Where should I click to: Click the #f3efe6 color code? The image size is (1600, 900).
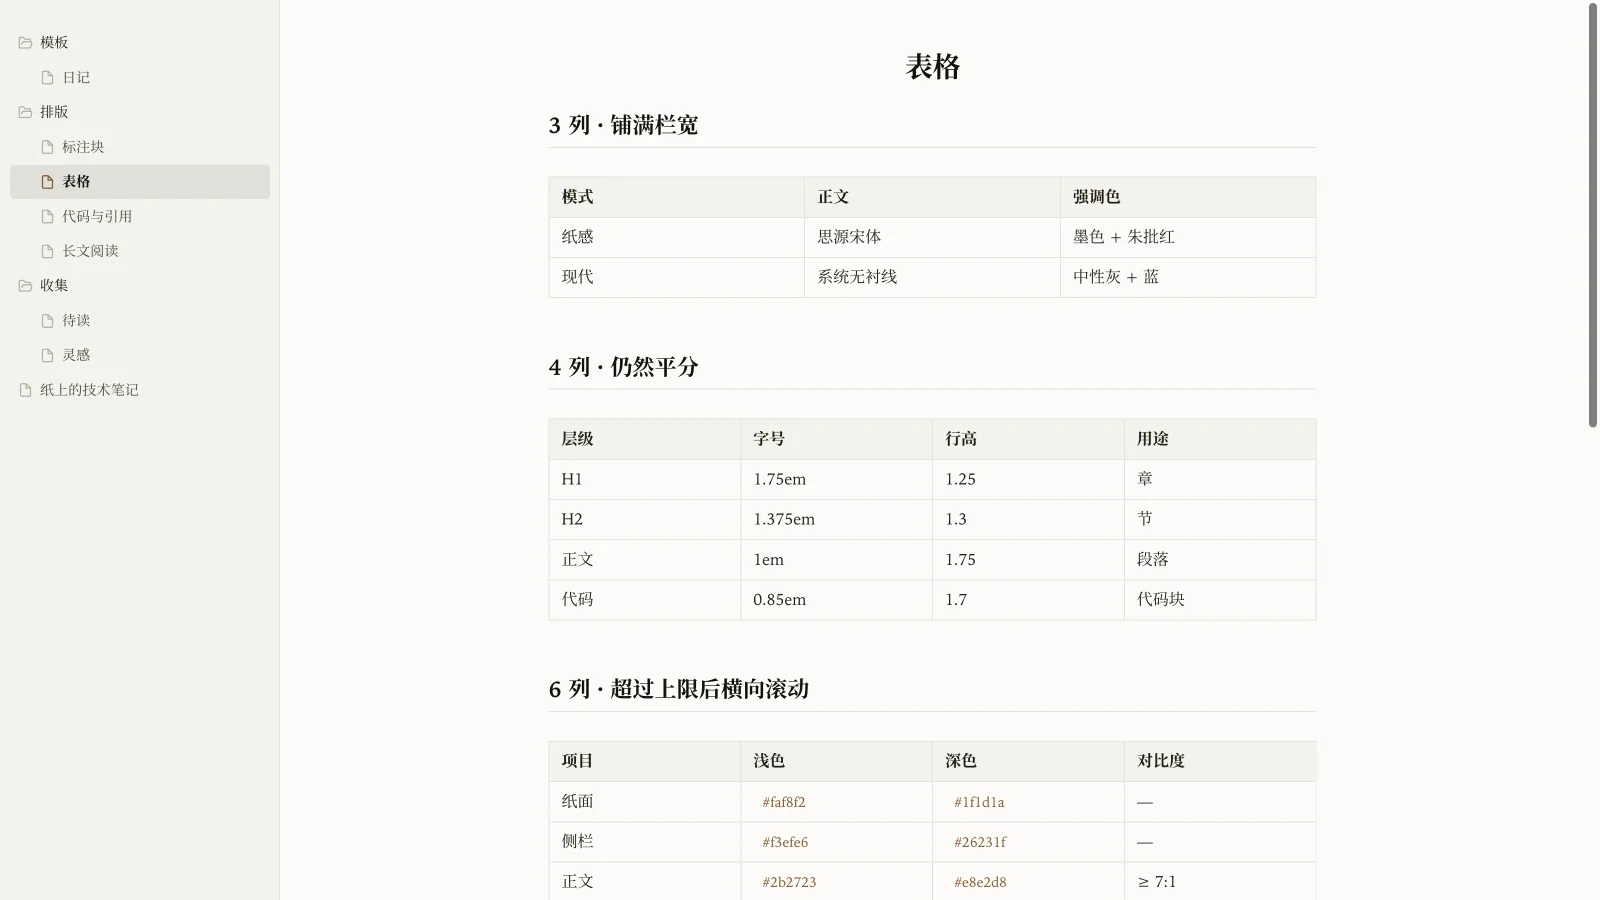785,842
